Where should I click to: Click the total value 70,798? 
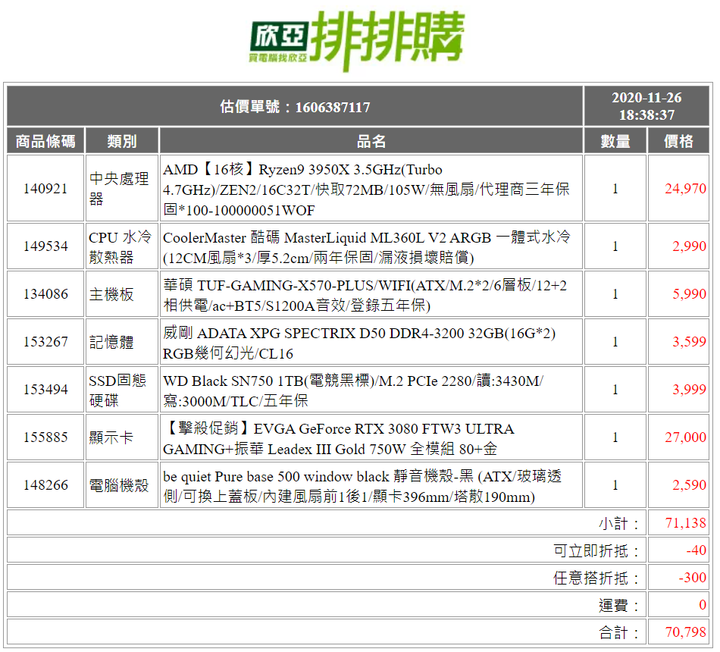point(685,632)
